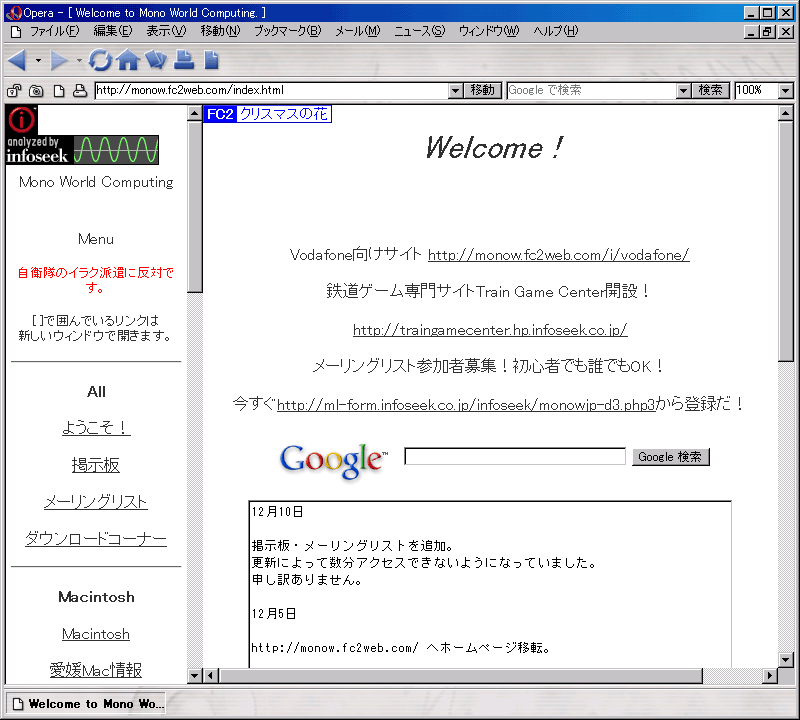
Task: Open the Home page icon
Action: [x=128, y=60]
